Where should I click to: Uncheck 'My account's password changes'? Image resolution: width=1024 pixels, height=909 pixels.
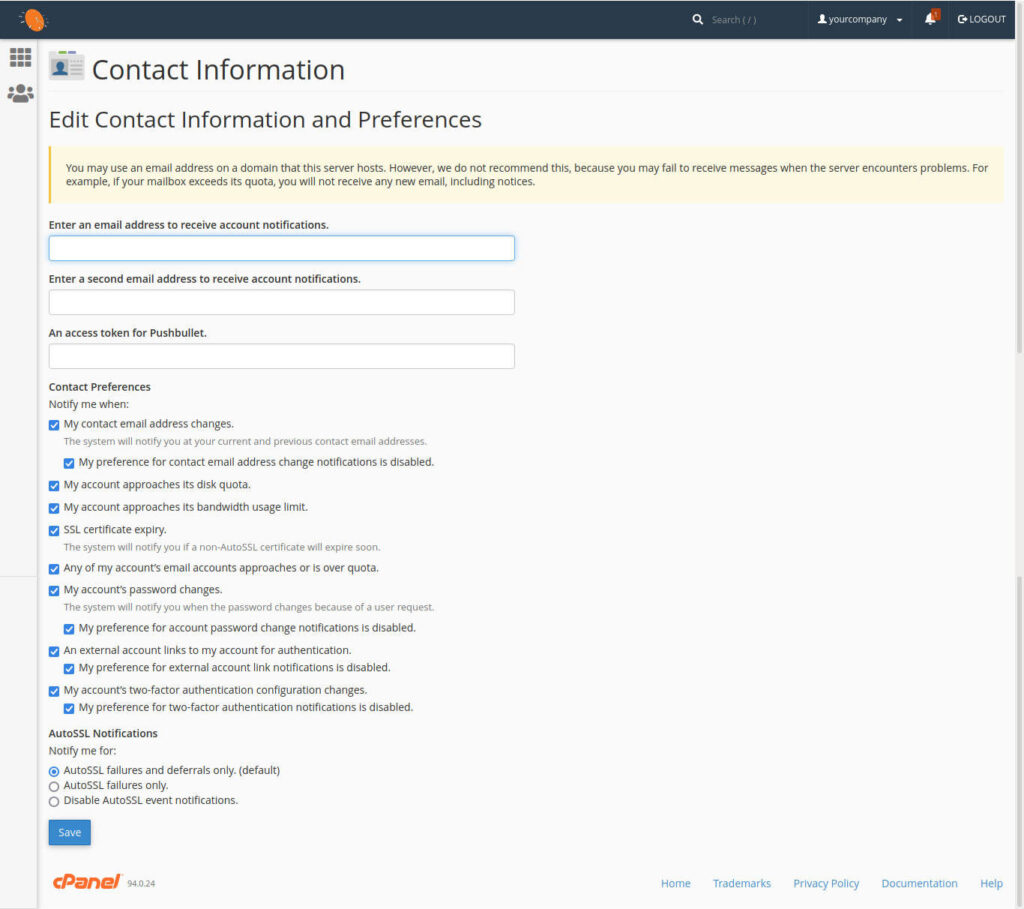click(x=54, y=591)
